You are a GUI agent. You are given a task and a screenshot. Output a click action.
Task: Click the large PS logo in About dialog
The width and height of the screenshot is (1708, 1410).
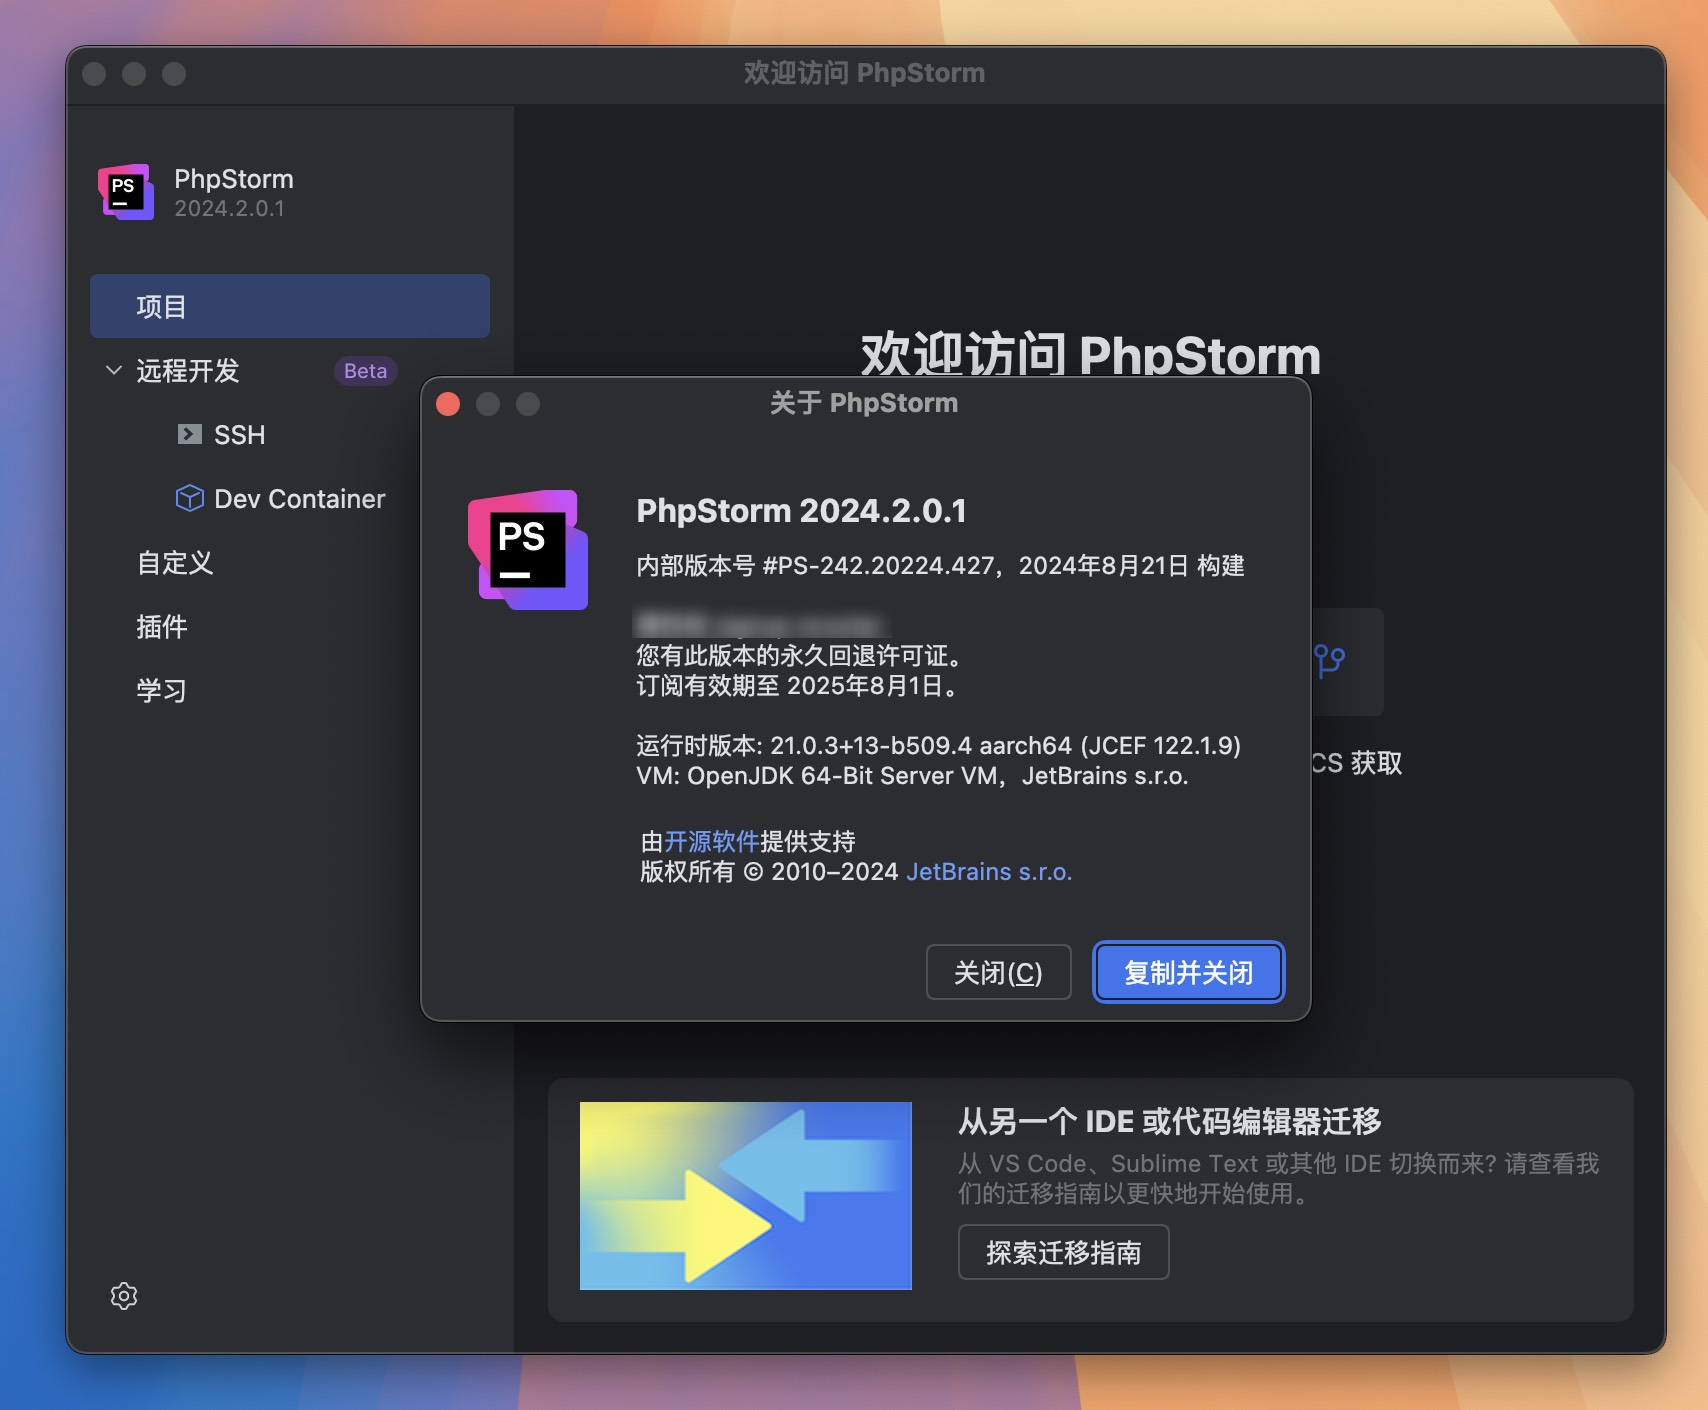tap(528, 549)
